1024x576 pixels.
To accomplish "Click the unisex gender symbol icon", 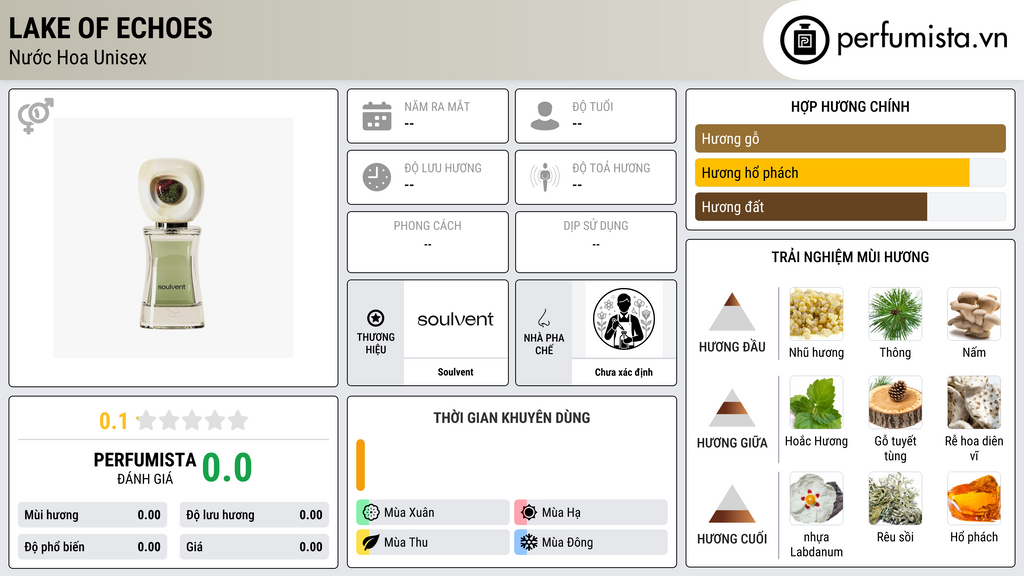I will [x=36, y=116].
